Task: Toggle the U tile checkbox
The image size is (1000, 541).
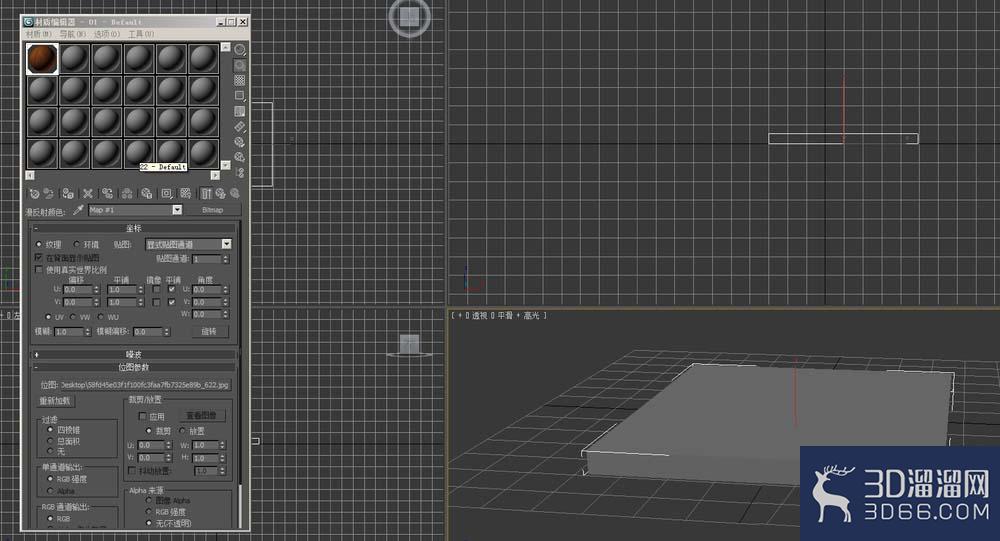Action: click(x=172, y=290)
